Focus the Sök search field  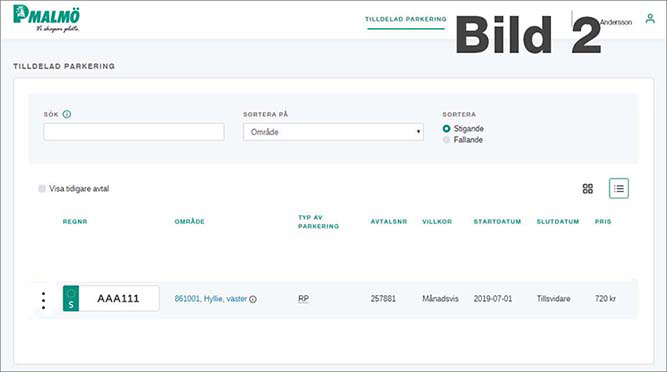point(134,132)
